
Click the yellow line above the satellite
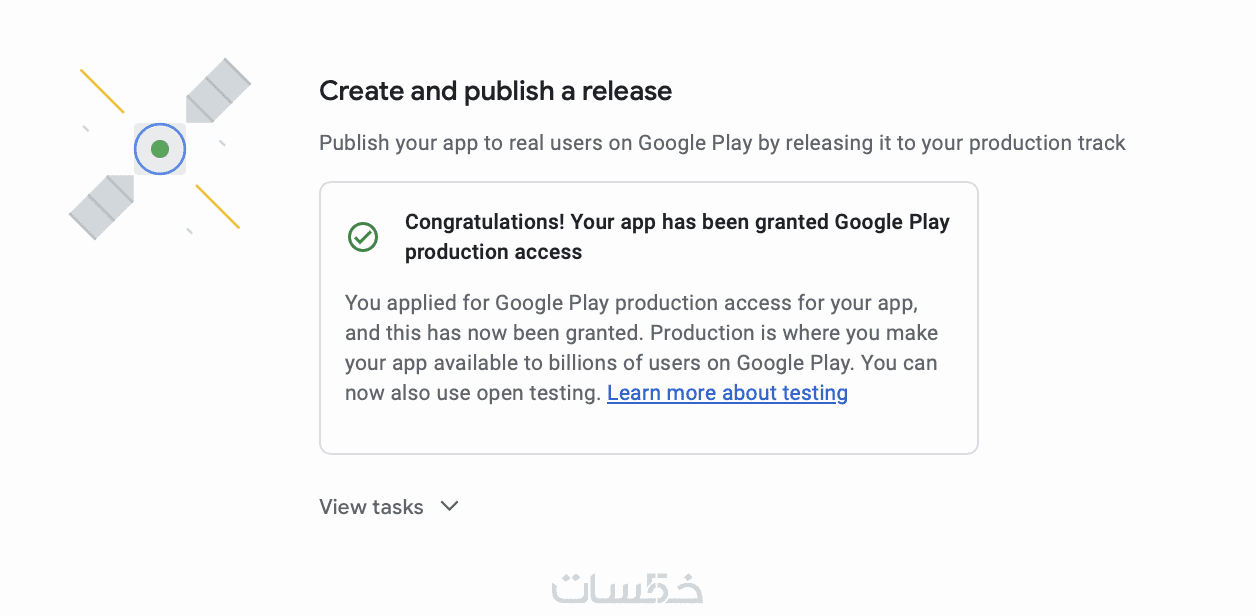[102, 91]
